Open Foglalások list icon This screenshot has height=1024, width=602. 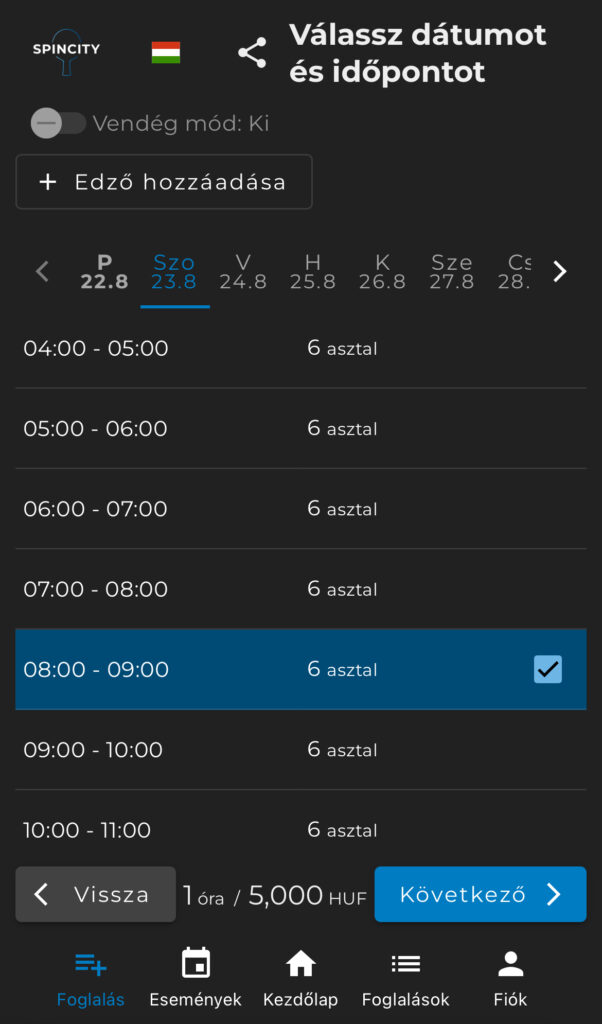pos(405,965)
